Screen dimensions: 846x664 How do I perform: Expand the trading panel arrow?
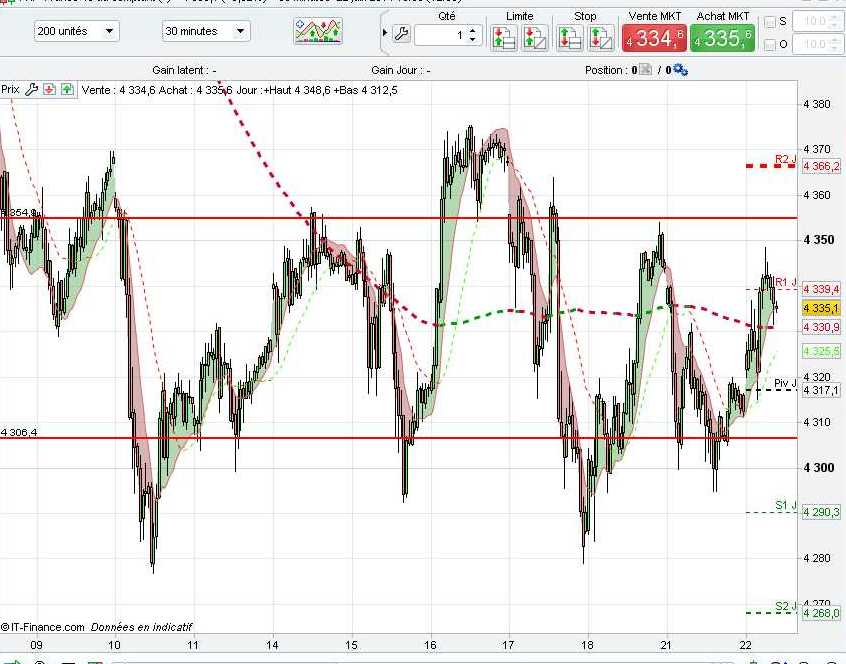385,33
